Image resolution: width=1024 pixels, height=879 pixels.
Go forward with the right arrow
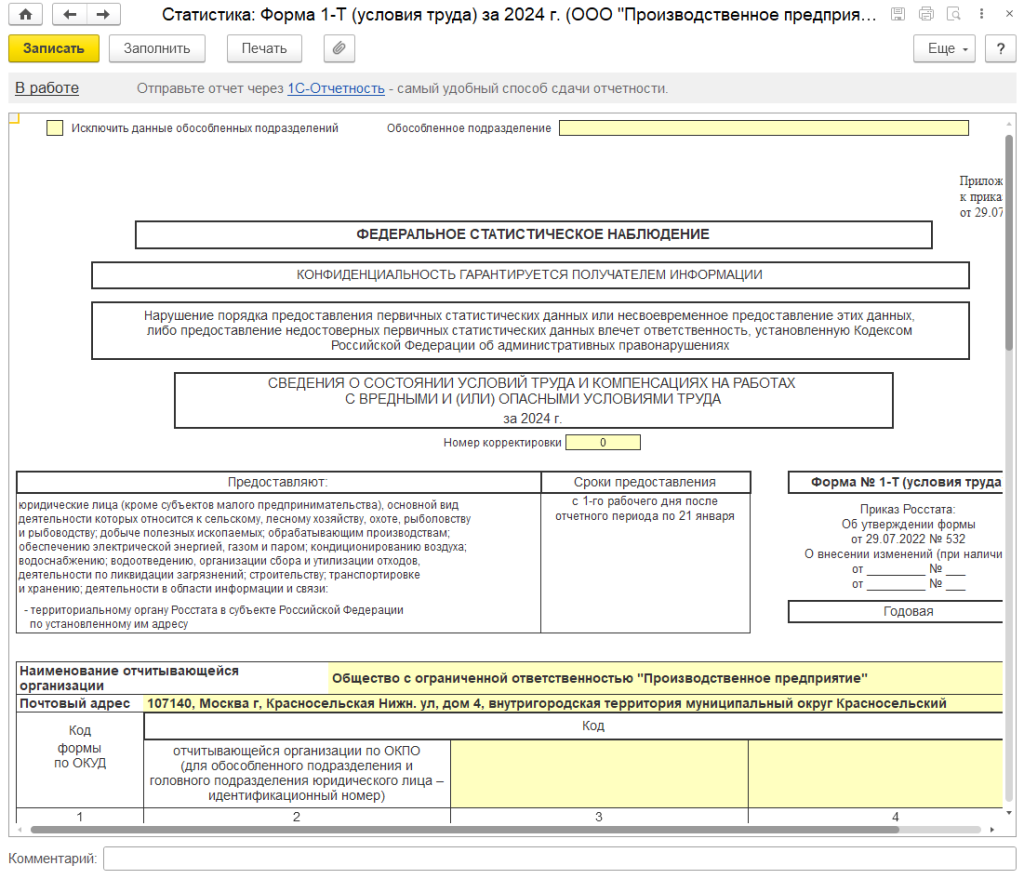click(x=103, y=15)
